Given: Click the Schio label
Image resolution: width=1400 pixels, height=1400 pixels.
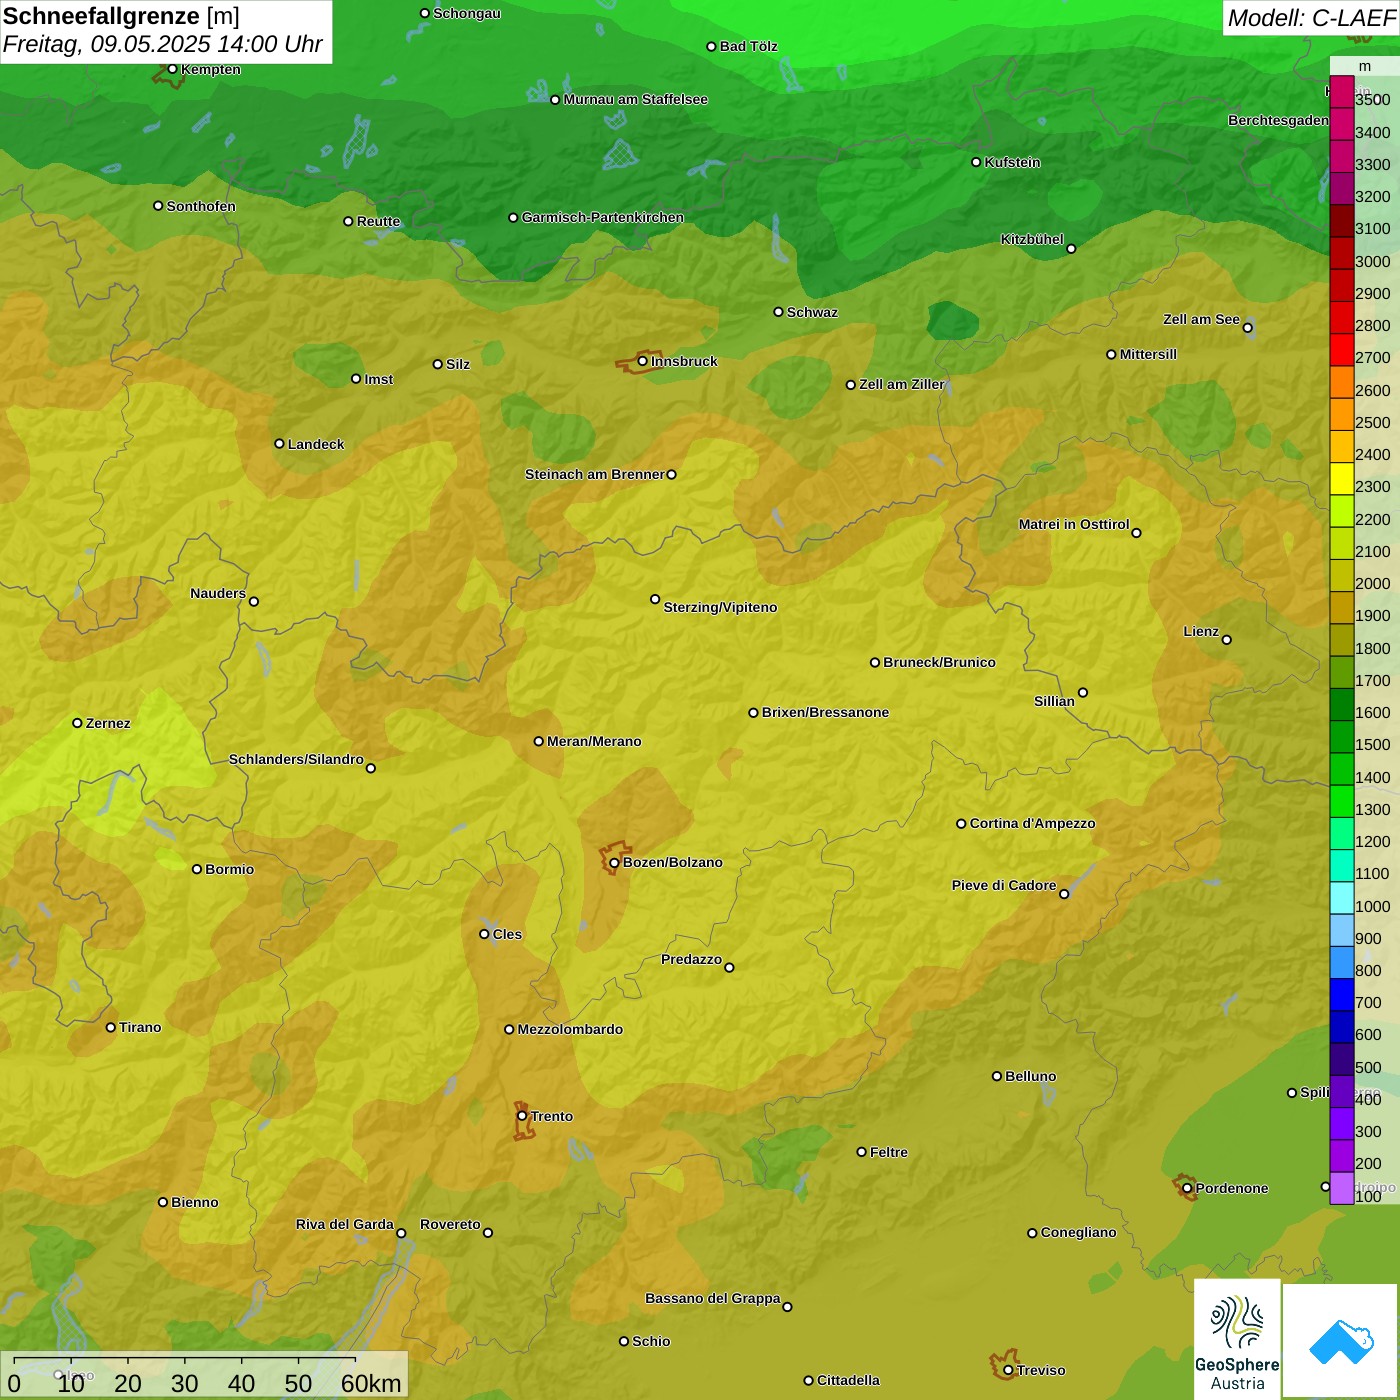Looking at the screenshot, I should 651,1341.
